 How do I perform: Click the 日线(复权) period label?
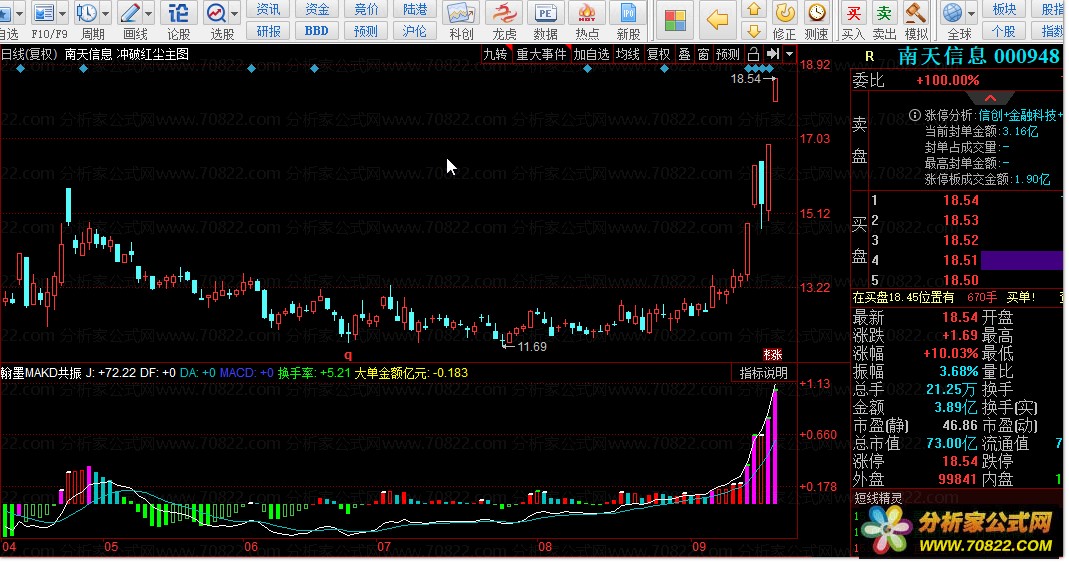pos(28,54)
